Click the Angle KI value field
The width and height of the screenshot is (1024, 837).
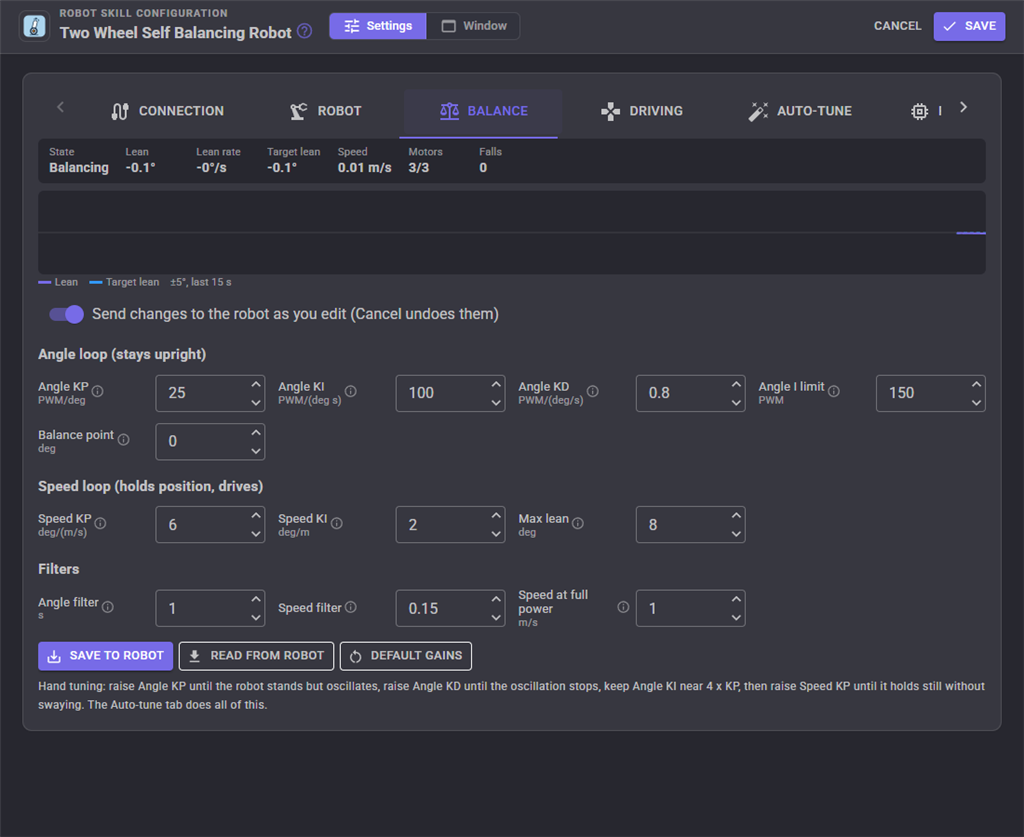point(450,393)
